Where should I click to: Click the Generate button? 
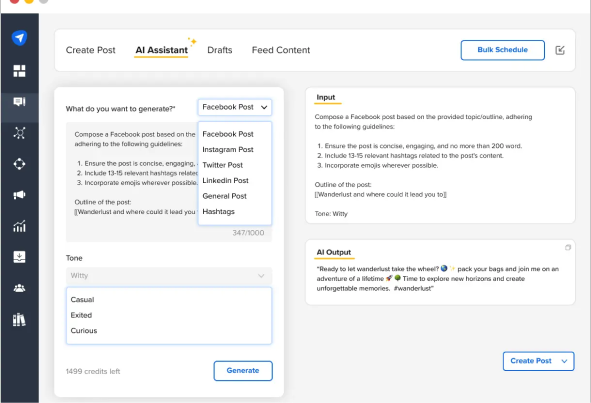(x=243, y=371)
